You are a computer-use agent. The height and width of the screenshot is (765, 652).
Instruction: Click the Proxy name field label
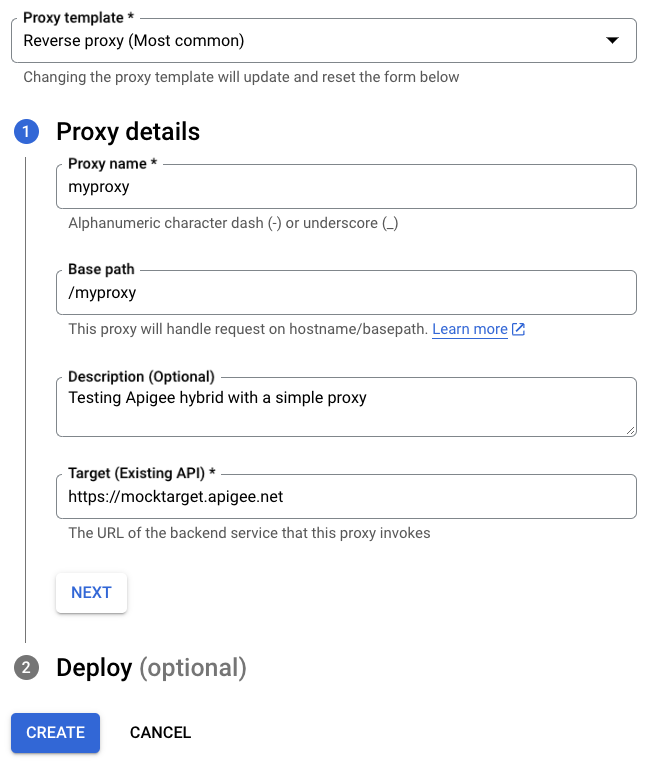pos(113,164)
